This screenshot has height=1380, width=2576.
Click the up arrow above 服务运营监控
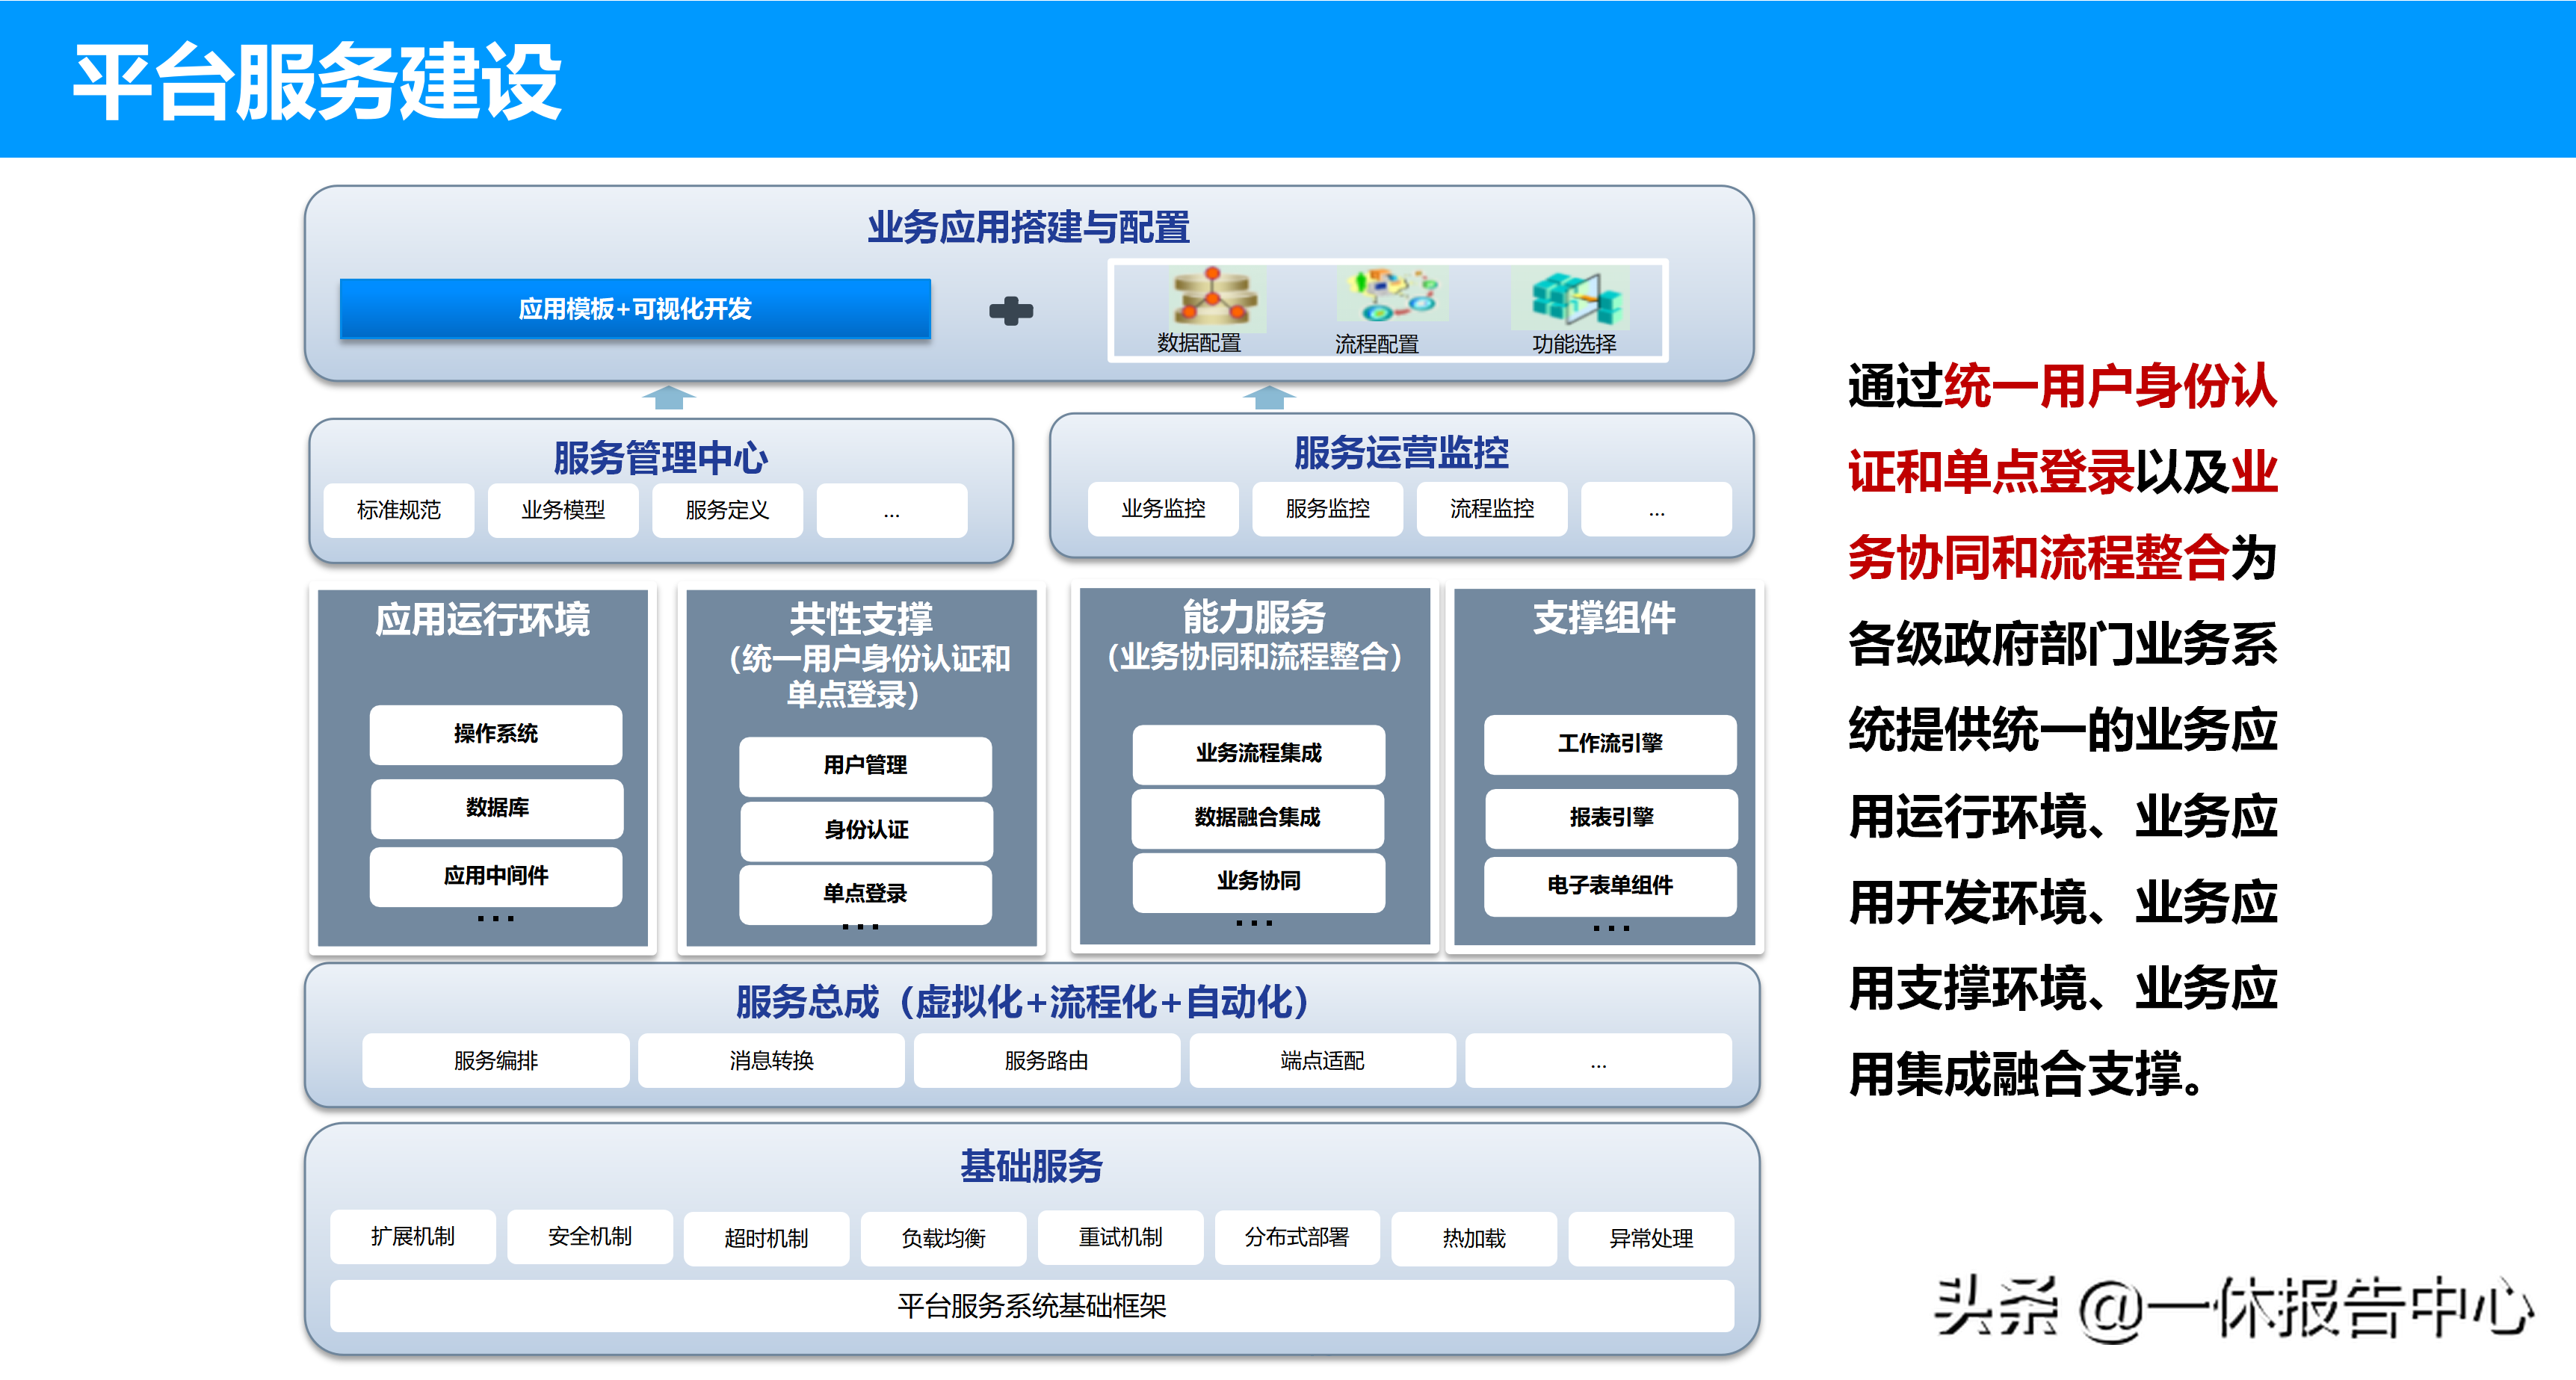pyautogui.click(x=1268, y=398)
